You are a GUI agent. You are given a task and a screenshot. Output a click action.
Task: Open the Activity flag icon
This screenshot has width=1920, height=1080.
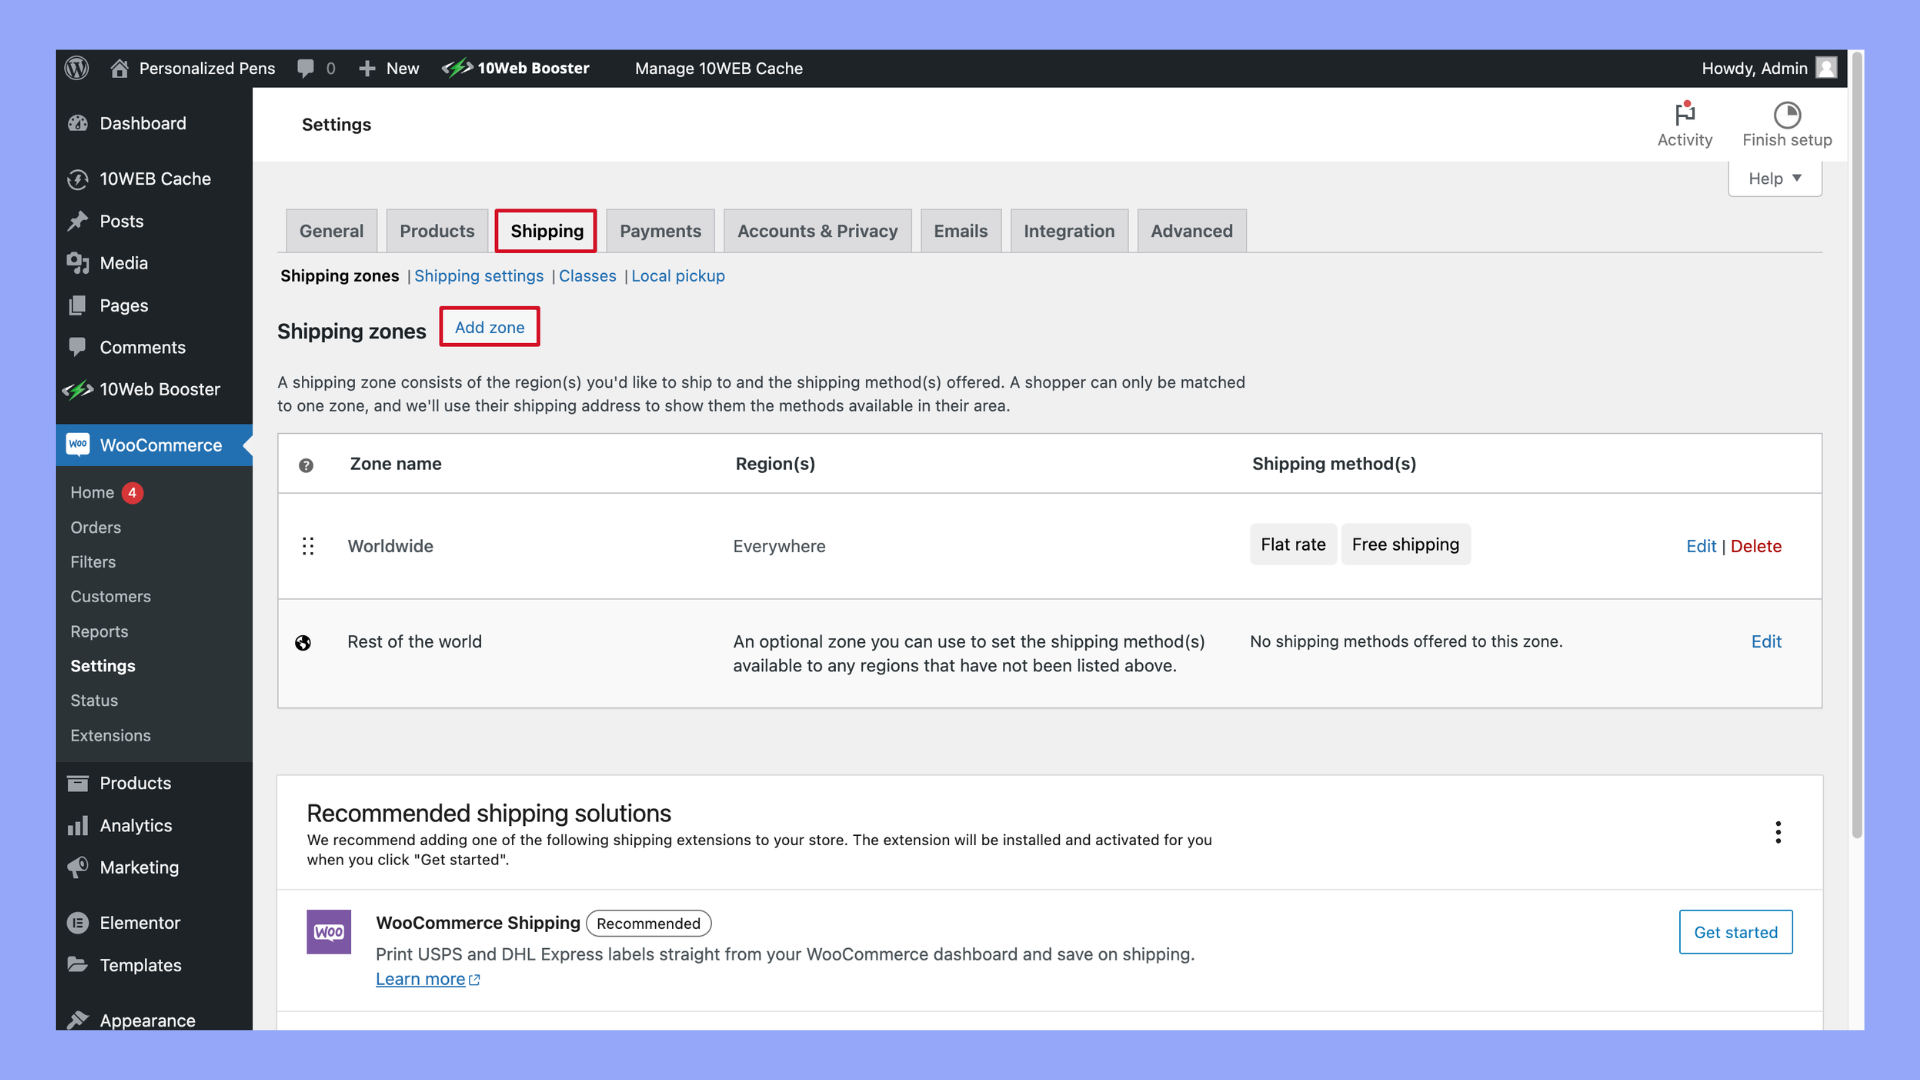coord(1685,114)
